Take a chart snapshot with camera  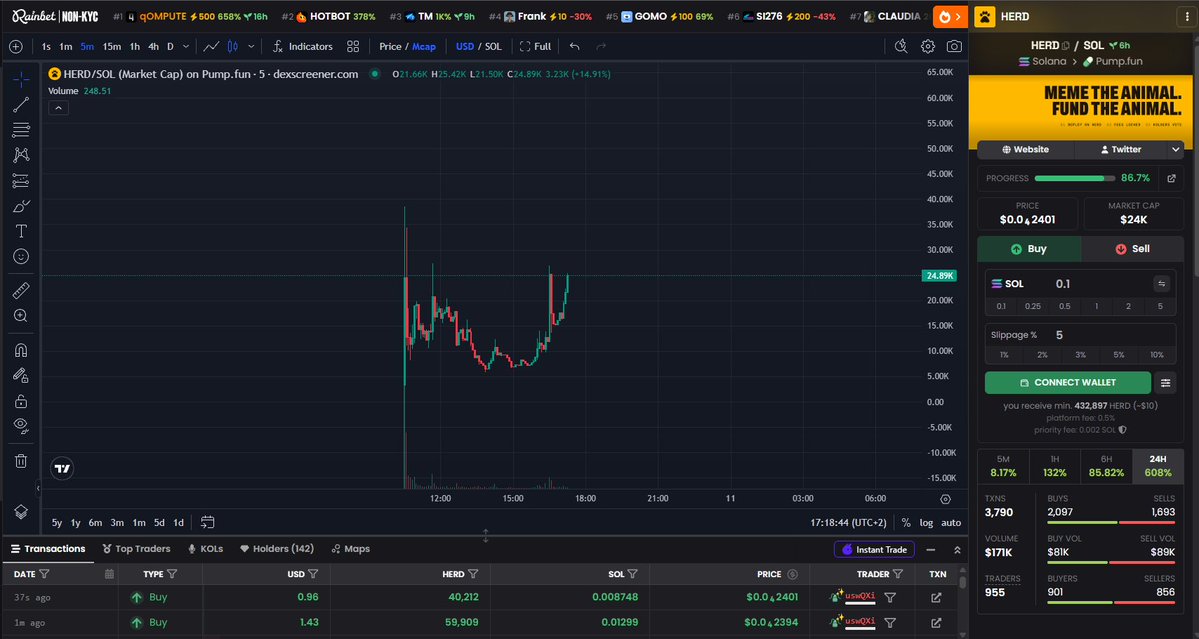pyautogui.click(x=954, y=47)
